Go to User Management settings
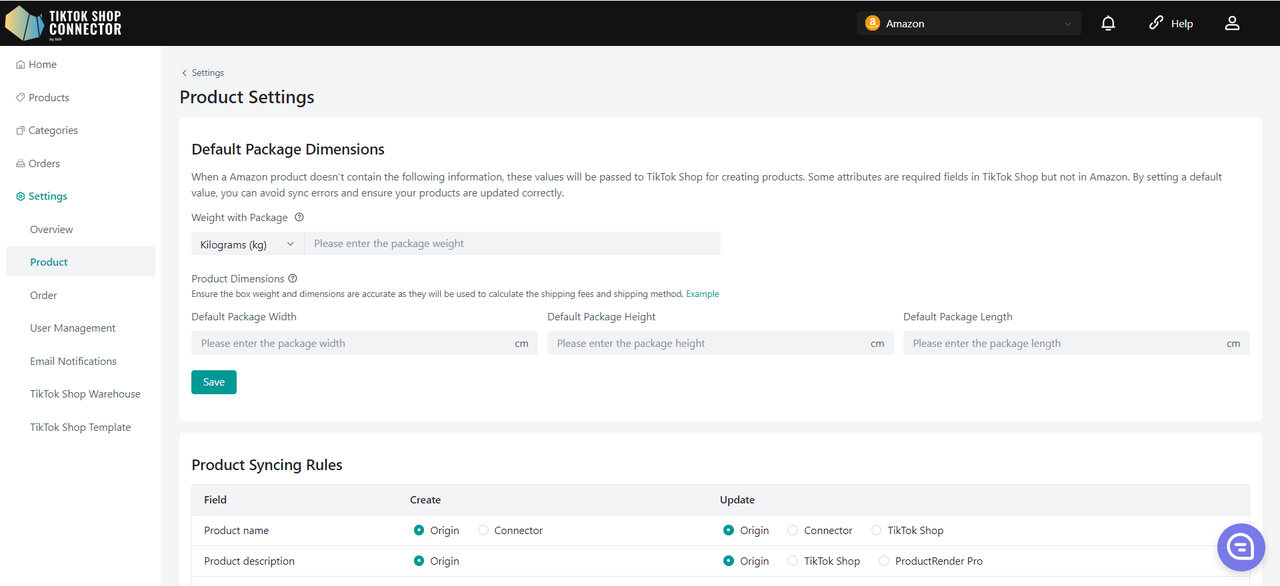Screen dimensions: 1280x586 point(73,329)
